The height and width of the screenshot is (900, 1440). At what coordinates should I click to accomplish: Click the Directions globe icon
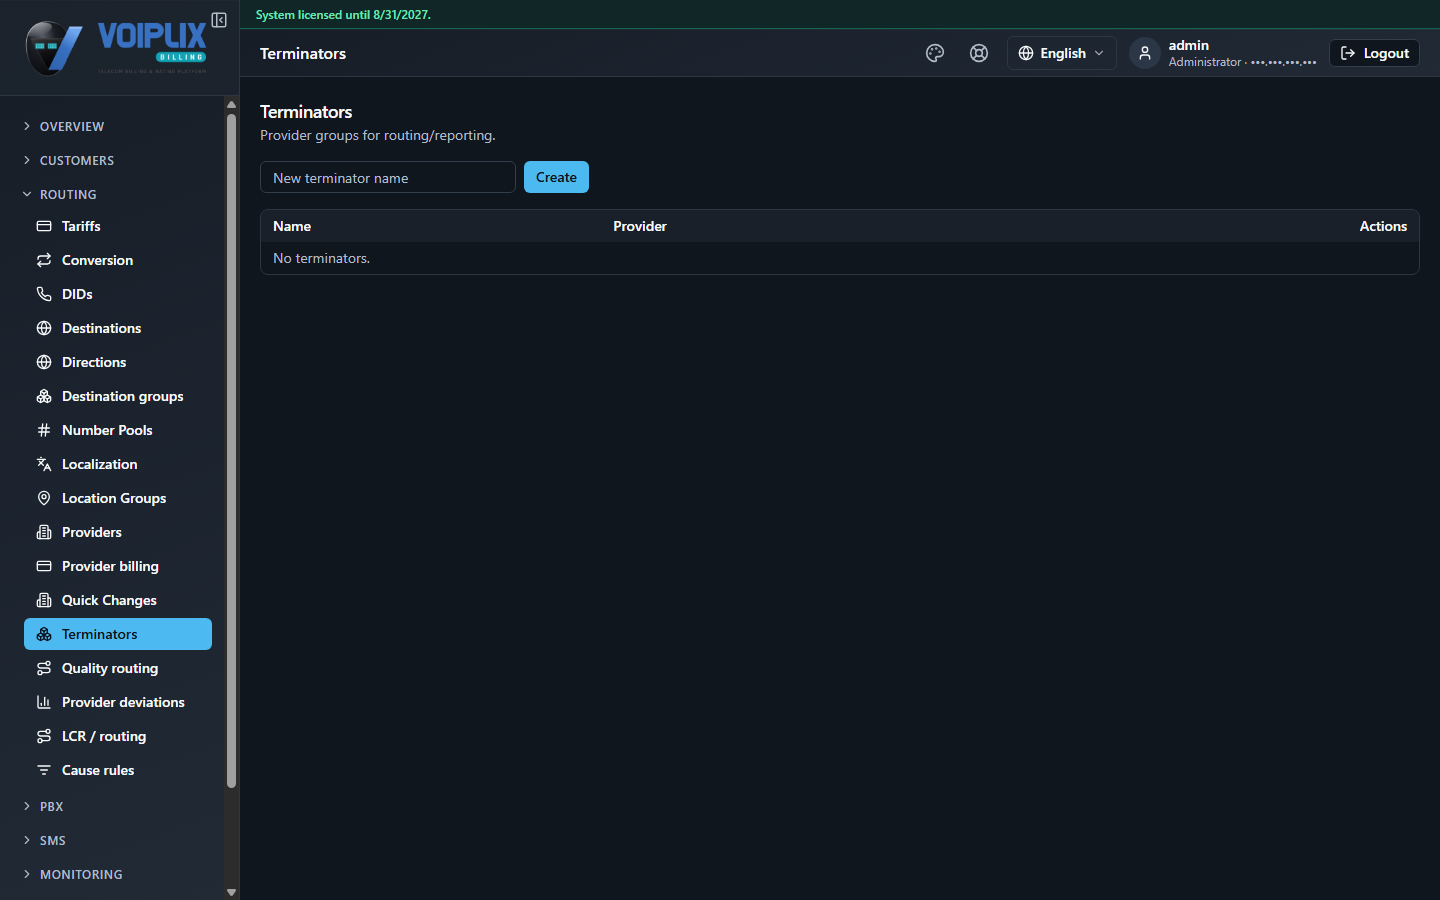pos(44,362)
